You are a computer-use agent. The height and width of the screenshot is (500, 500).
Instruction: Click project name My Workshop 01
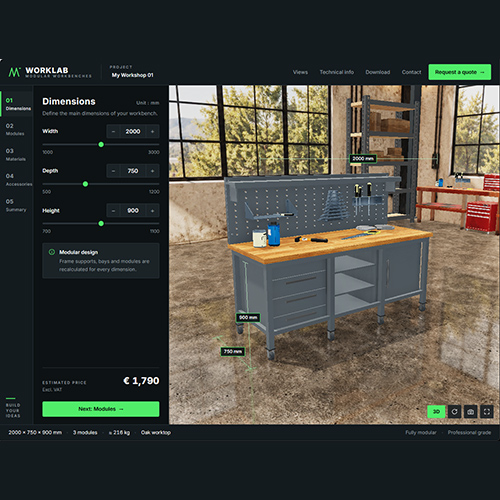point(133,75)
